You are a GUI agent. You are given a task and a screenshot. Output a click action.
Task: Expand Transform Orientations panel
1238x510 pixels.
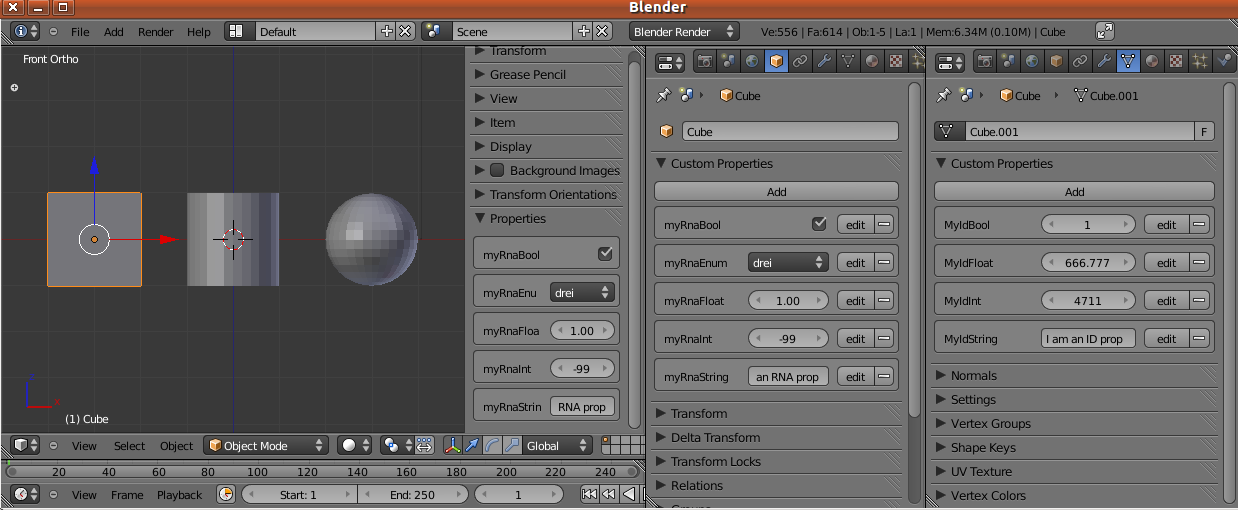[x=548, y=194]
